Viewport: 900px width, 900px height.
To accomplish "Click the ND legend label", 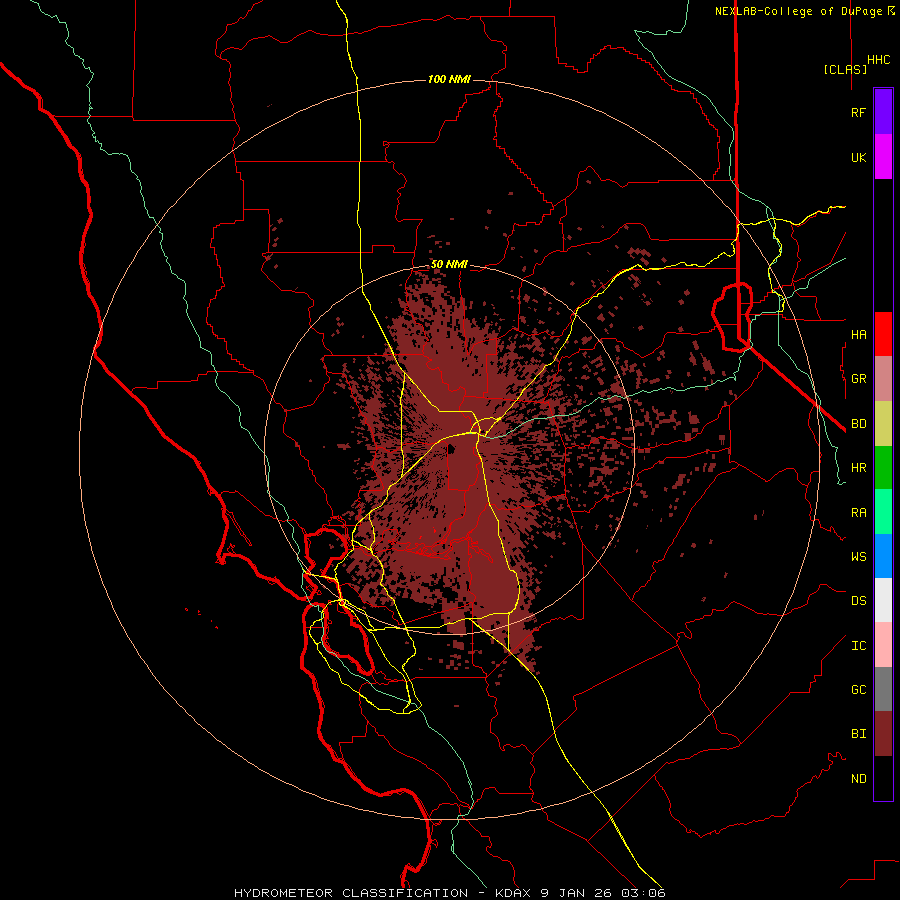I will pos(858,779).
